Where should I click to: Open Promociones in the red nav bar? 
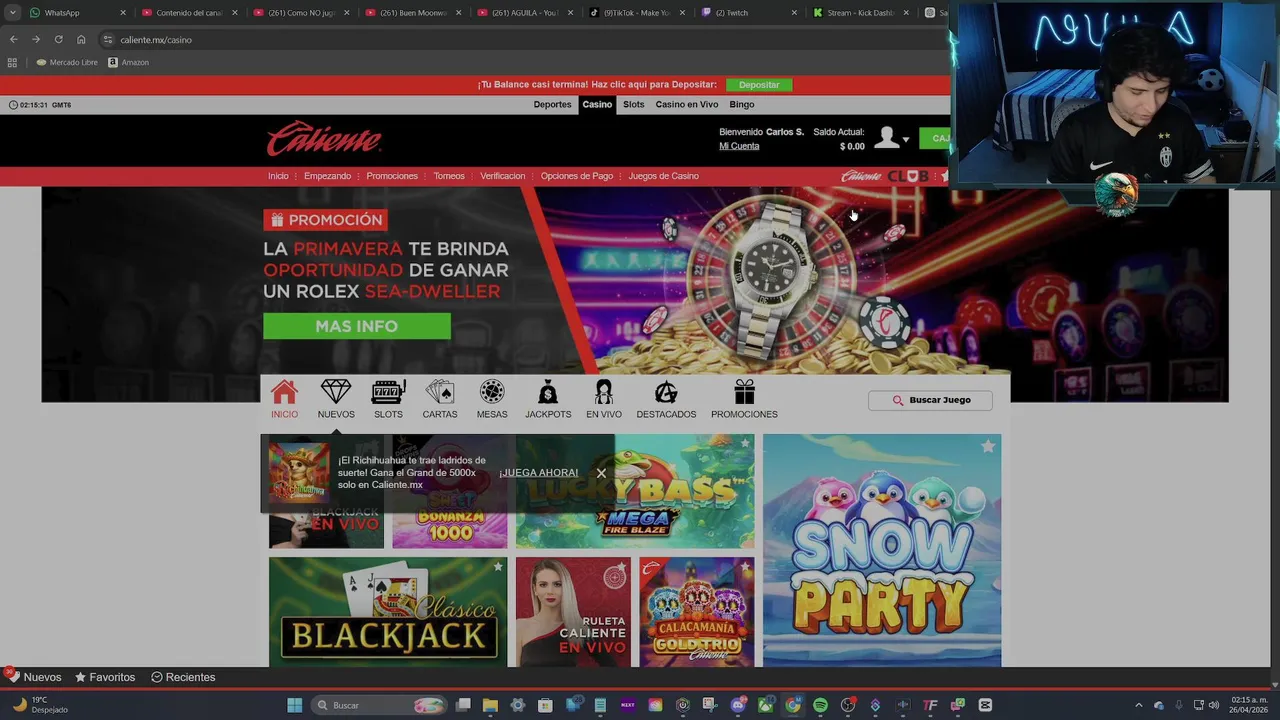pos(392,176)
